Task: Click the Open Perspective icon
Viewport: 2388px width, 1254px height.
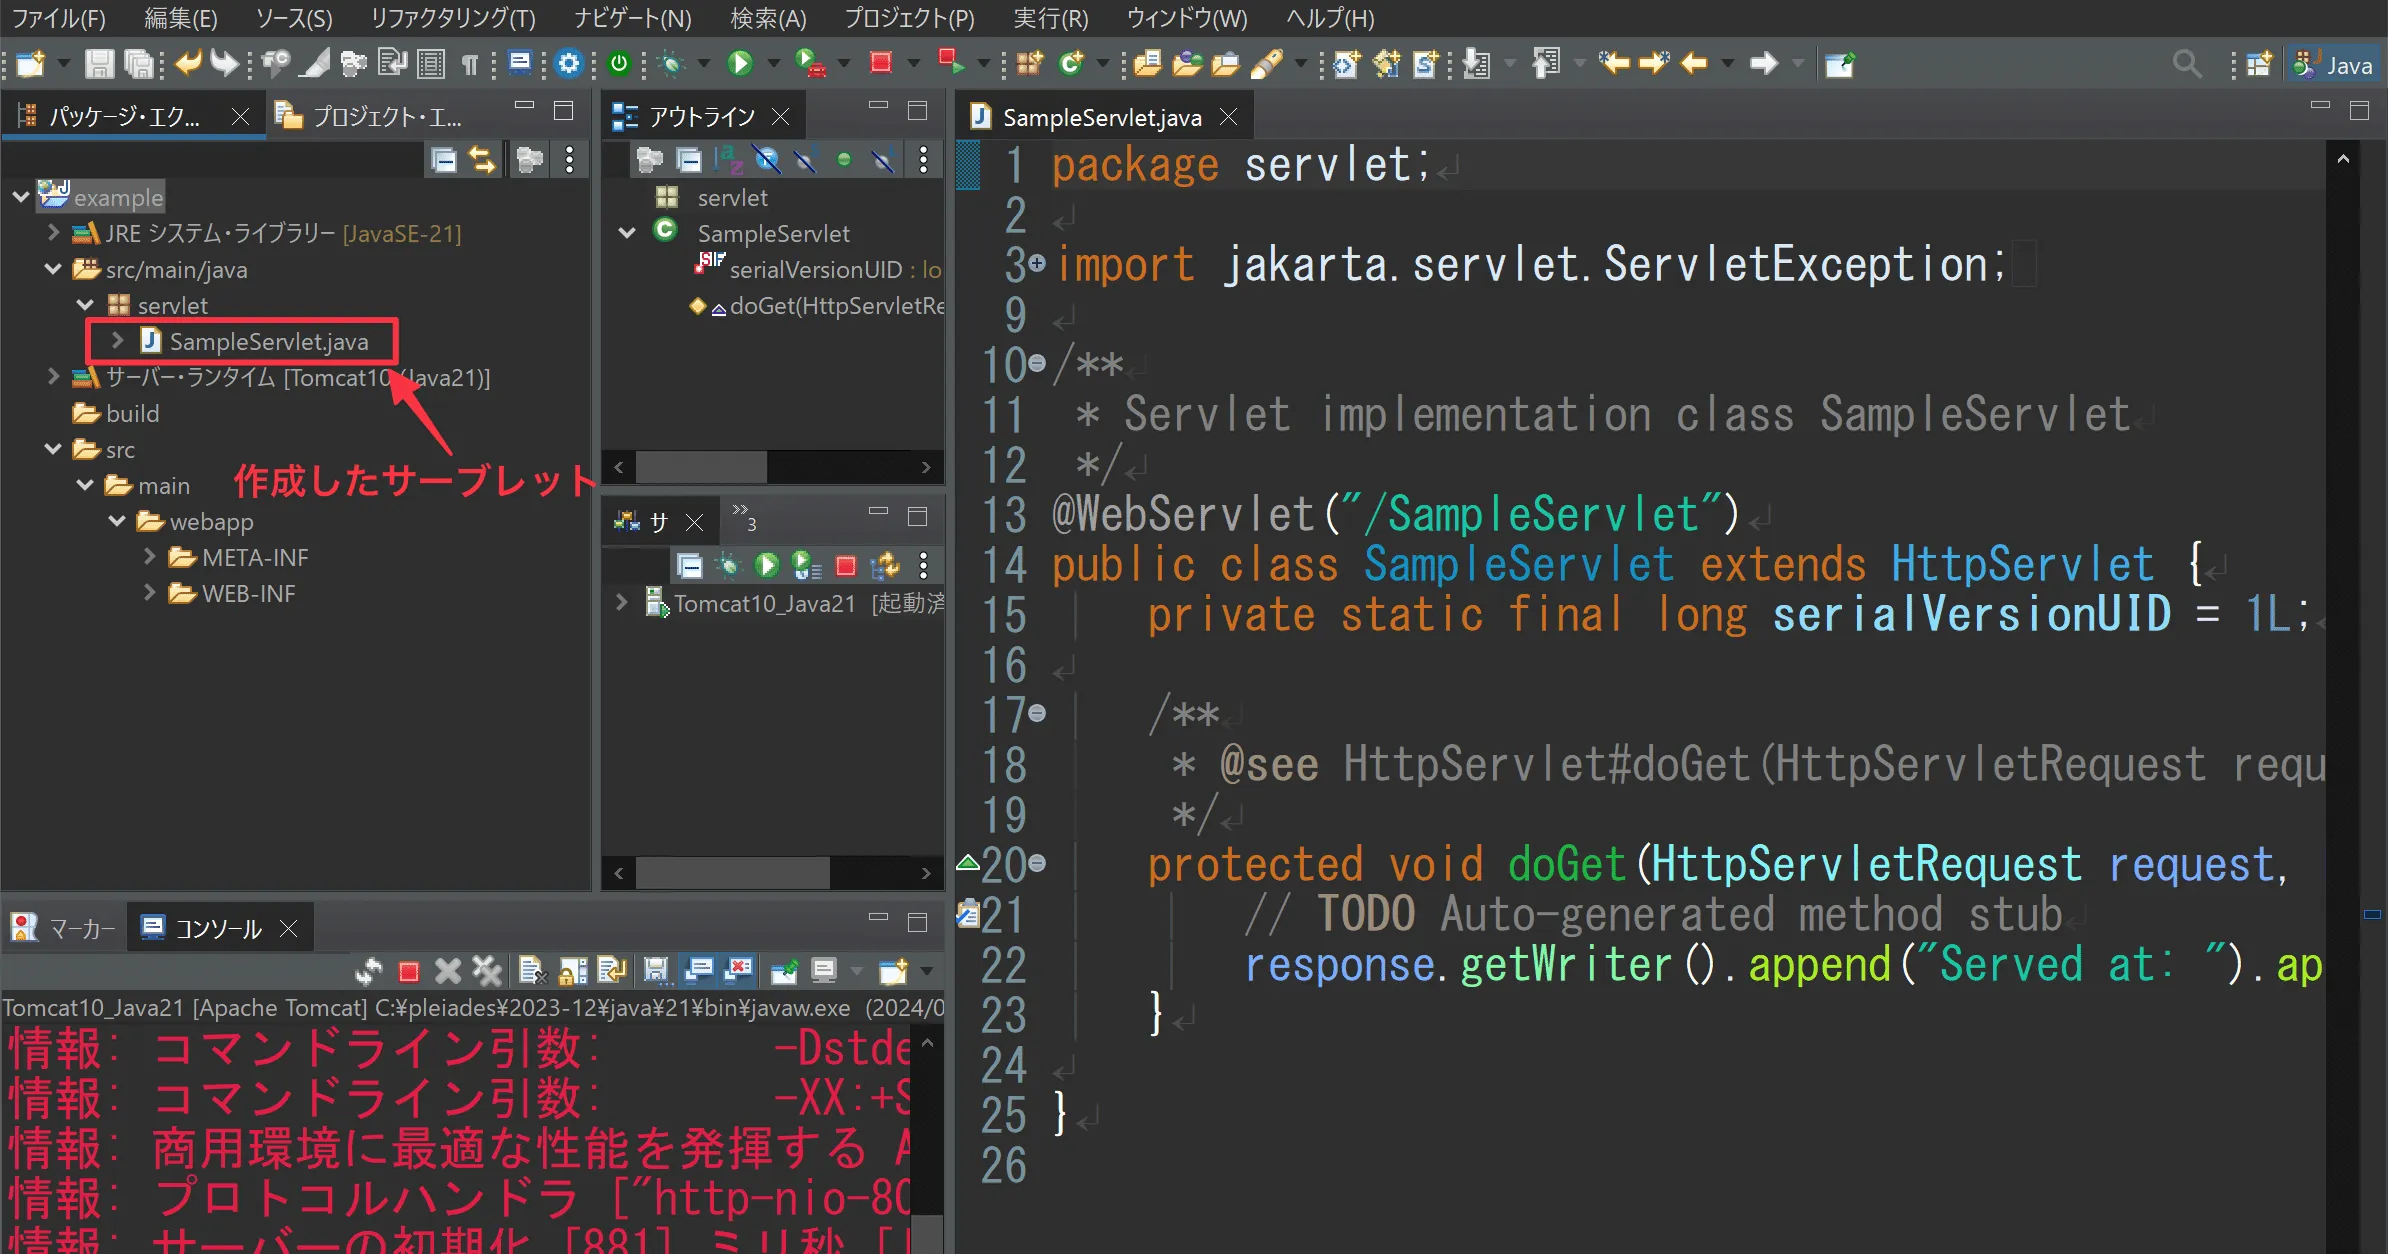Action: pos(2259,64)
